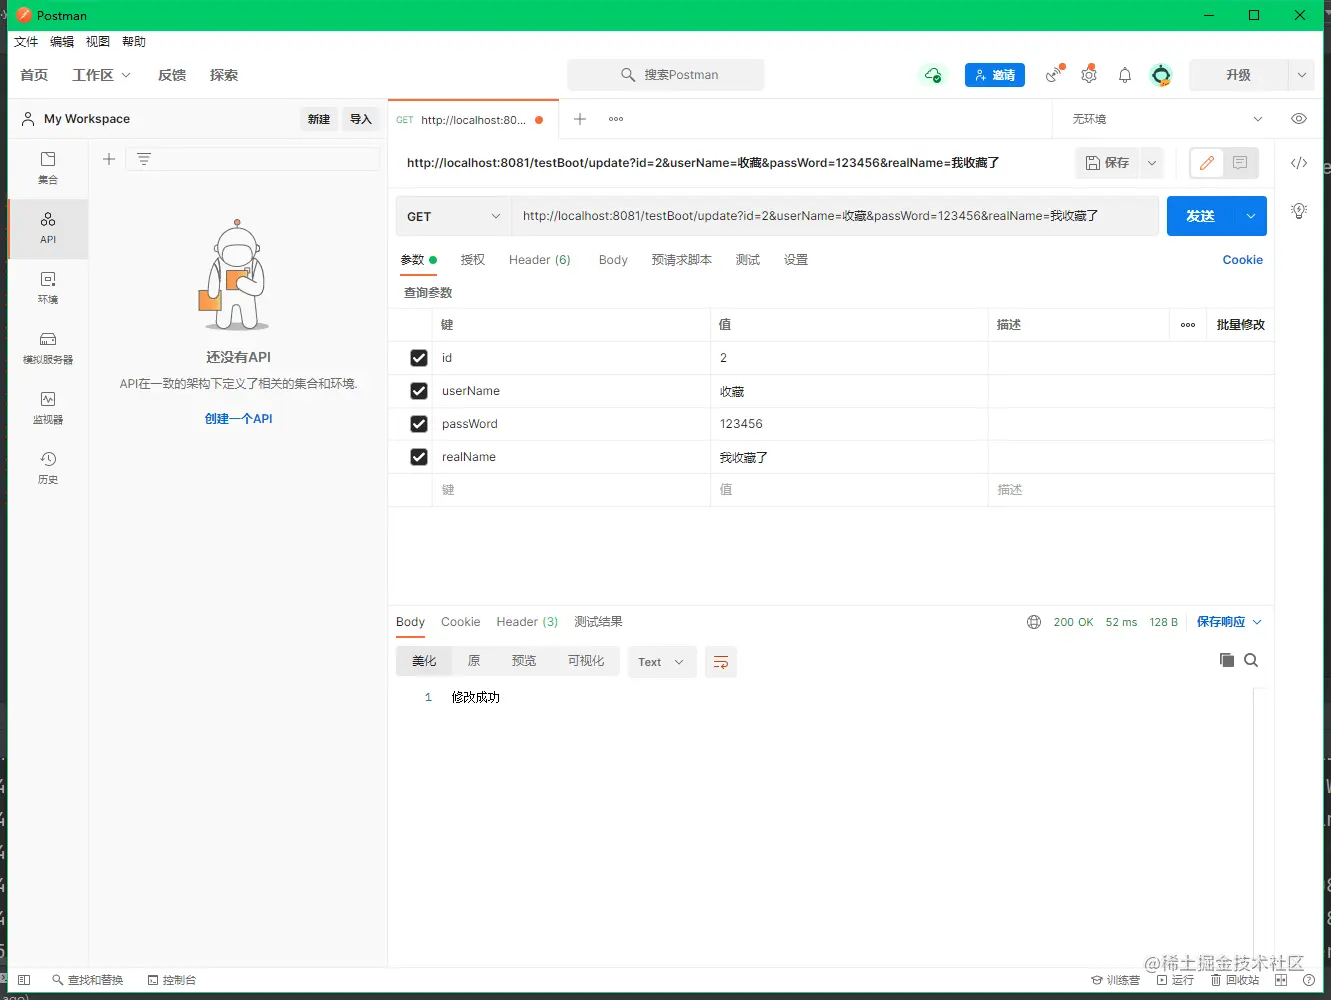This screenshot has height=1000, width=1331.
Task: Switch to the Header (6) request tab
Action: click(x=539, y=260)
